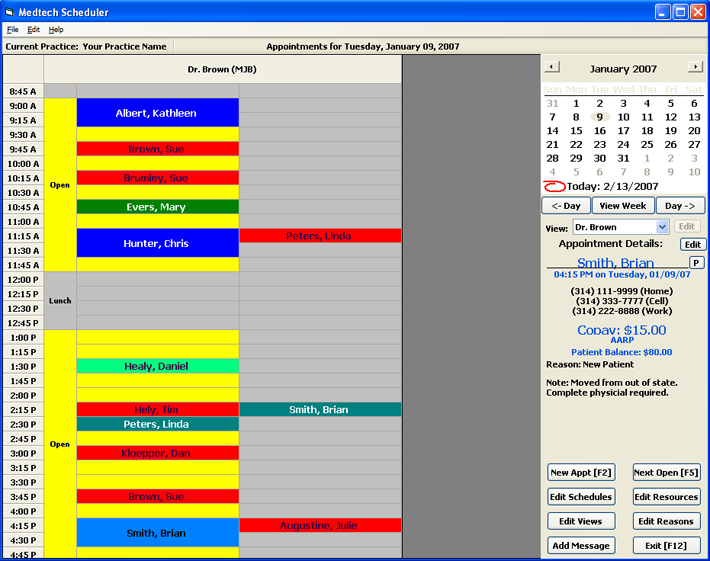The image size is (710, 561).
Task: Select the Albert, Kathleen 9:00 appointment
Action: (x=158, y=113)
